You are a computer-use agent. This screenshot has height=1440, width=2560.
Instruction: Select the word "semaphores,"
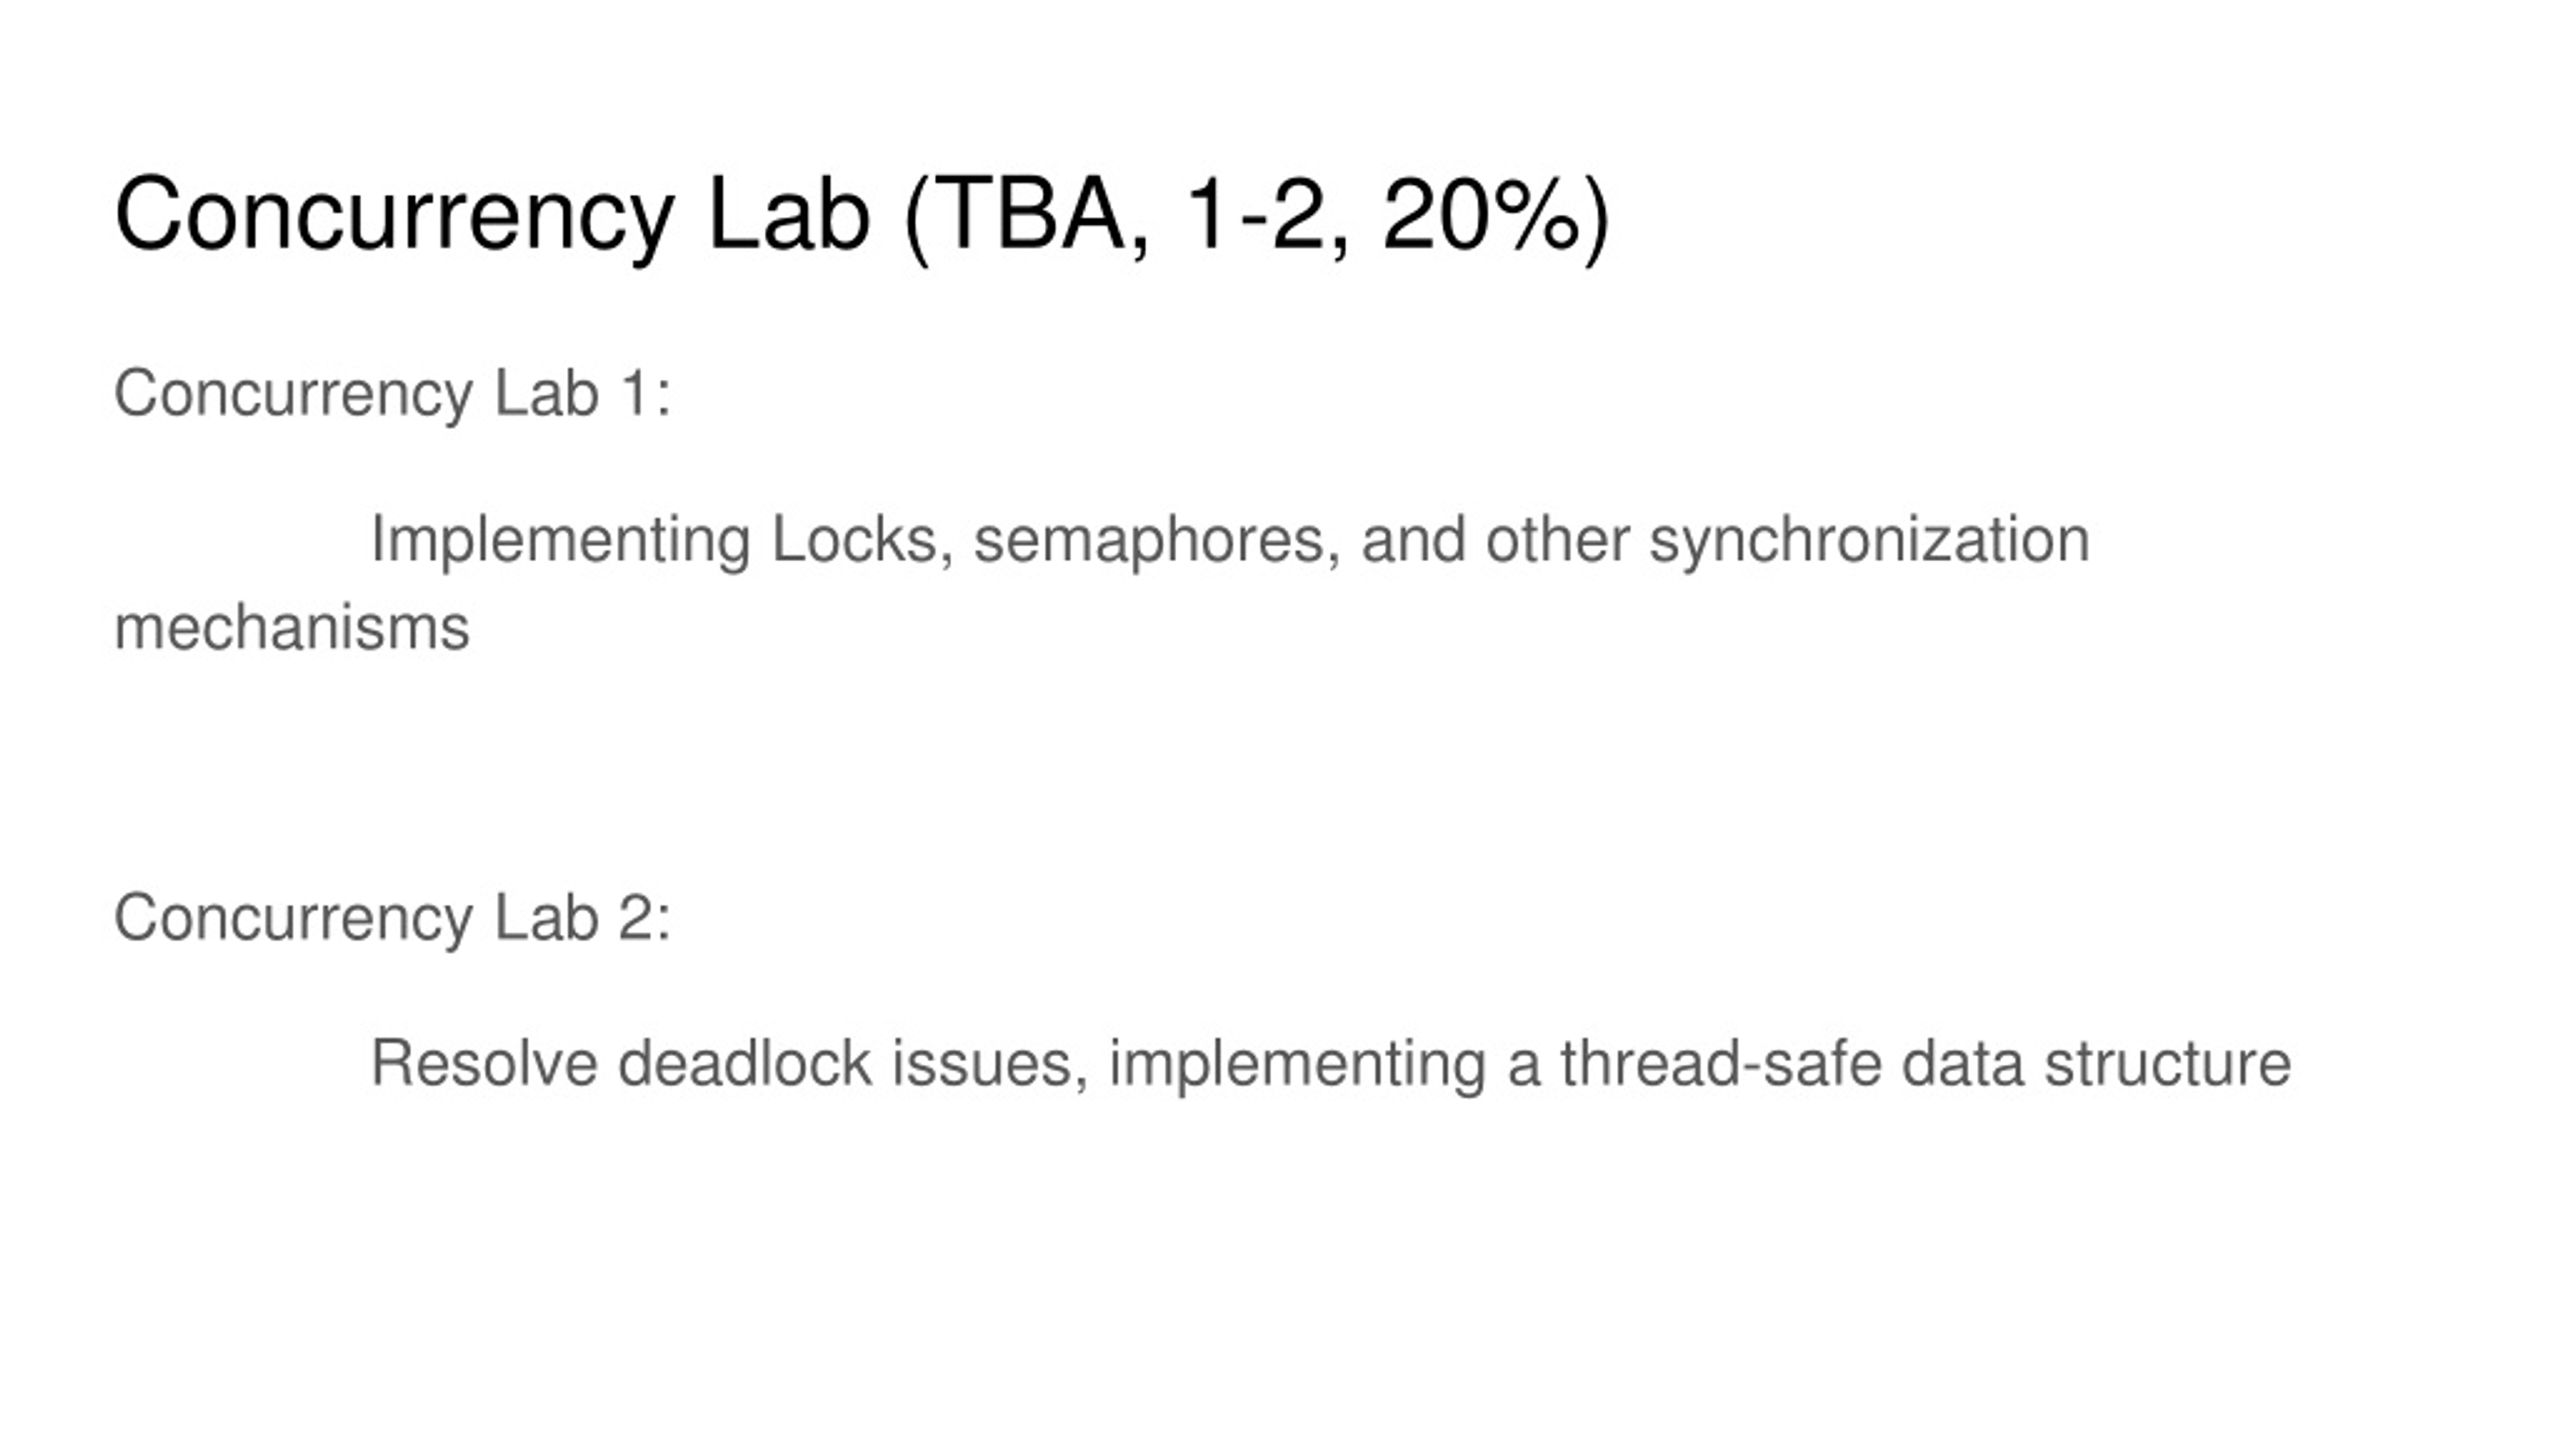[x=1157, y=541]
